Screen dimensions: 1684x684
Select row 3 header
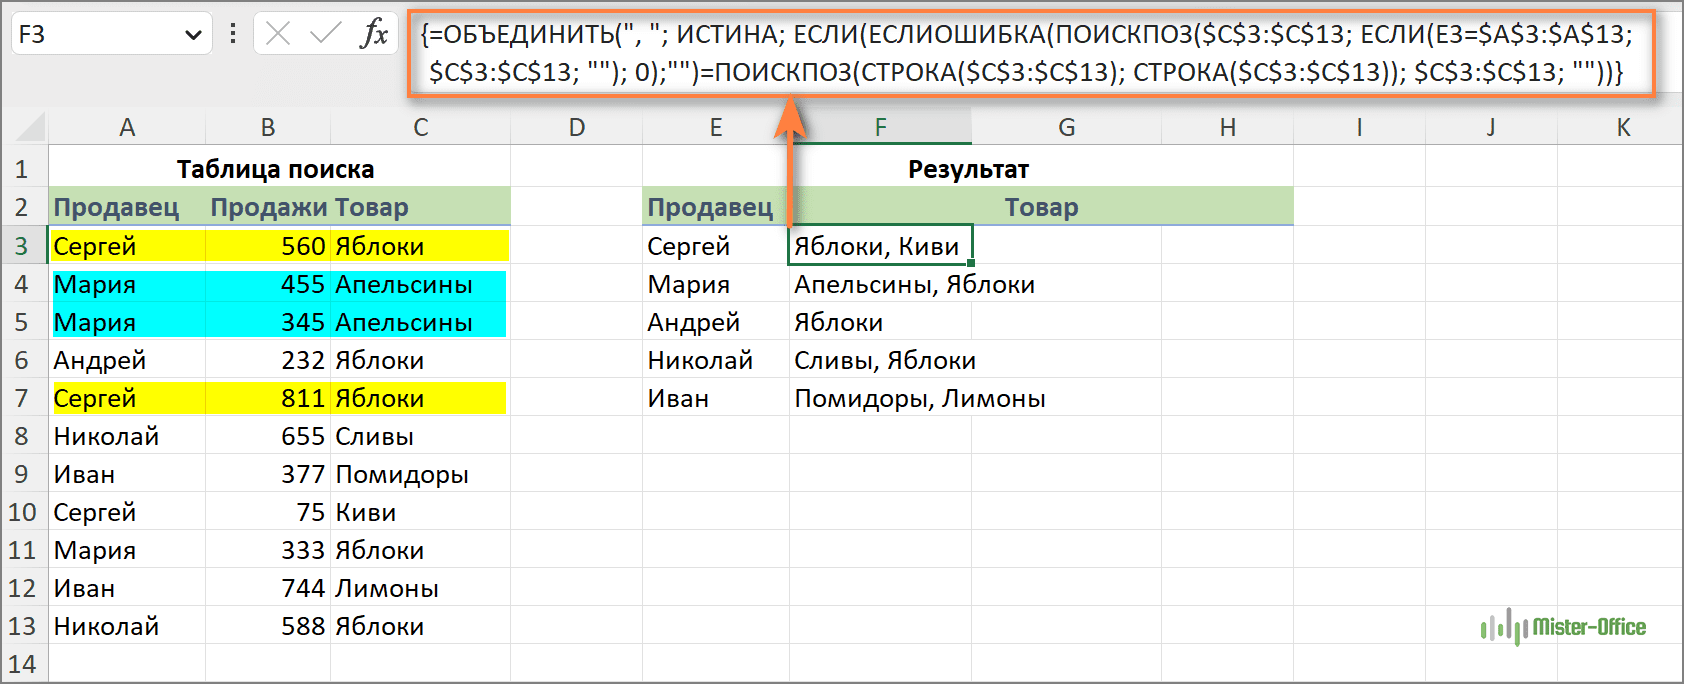click(22, 246)
